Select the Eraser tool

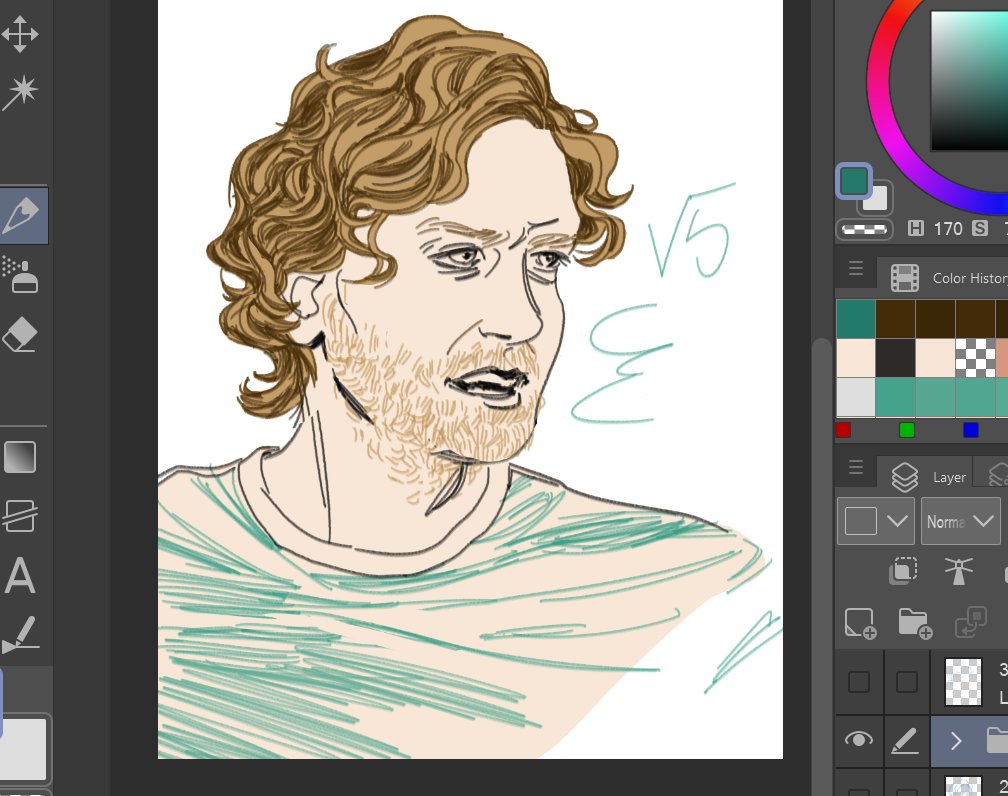(21, 334)
